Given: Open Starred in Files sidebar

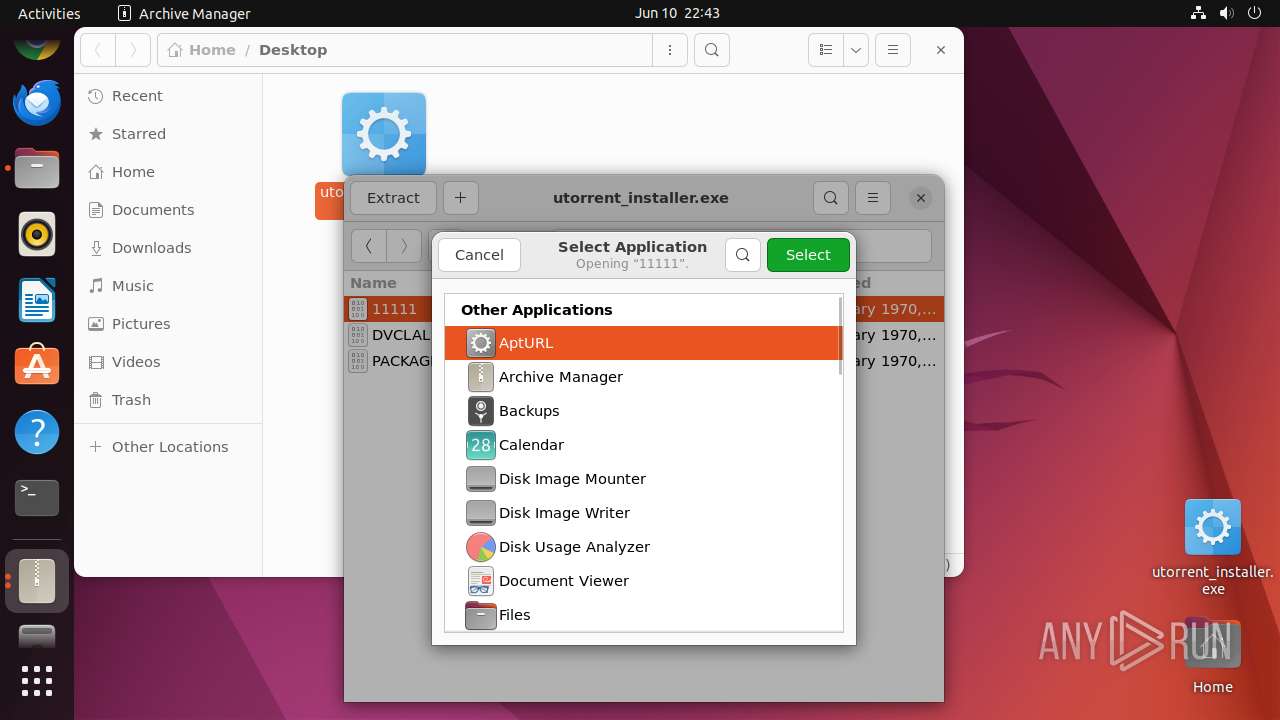Looking at the screenshot, I should [168, 134].
